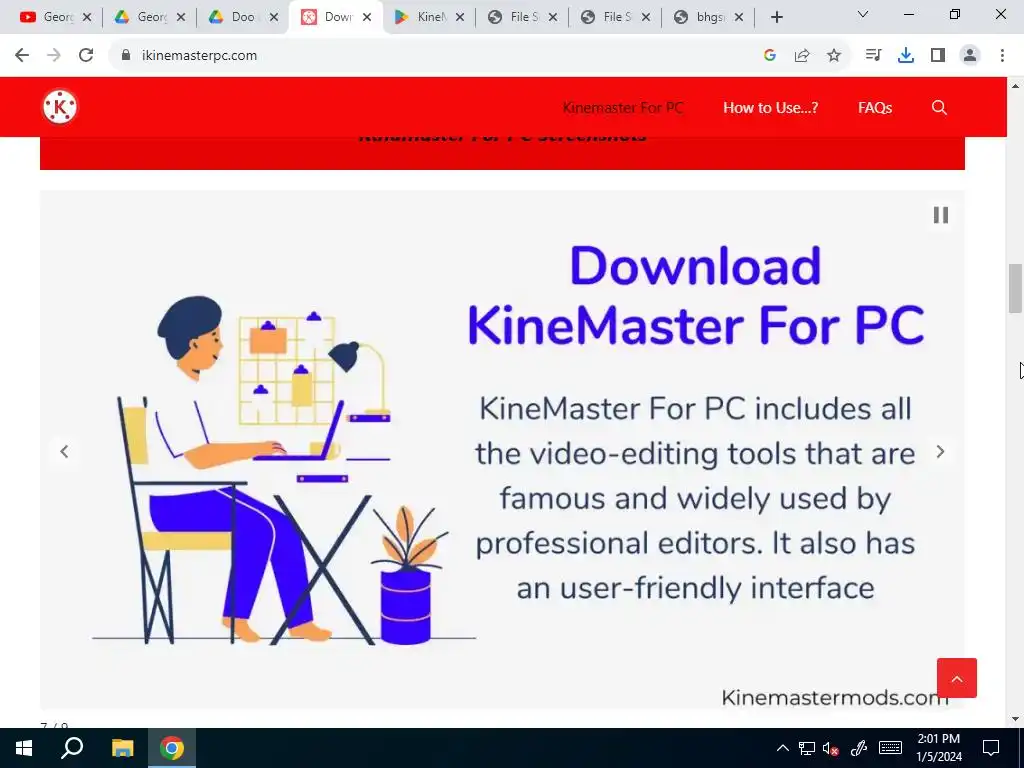Open the touch keyboard tray icon
1024x768 pixels.
pos(890,748)
